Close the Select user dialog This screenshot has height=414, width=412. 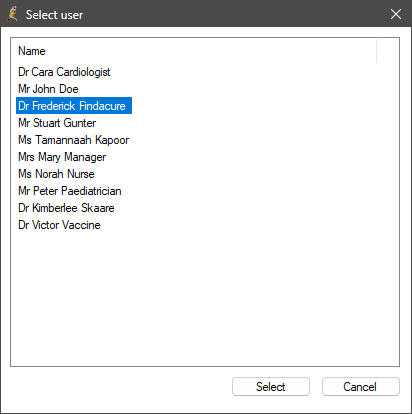click(396, 14)
